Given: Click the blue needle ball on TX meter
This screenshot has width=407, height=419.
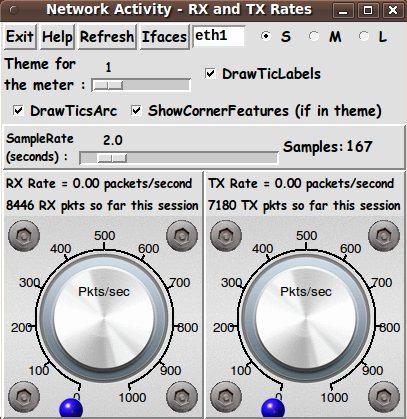Looking at the screenshot, I should tap(273, 408).
